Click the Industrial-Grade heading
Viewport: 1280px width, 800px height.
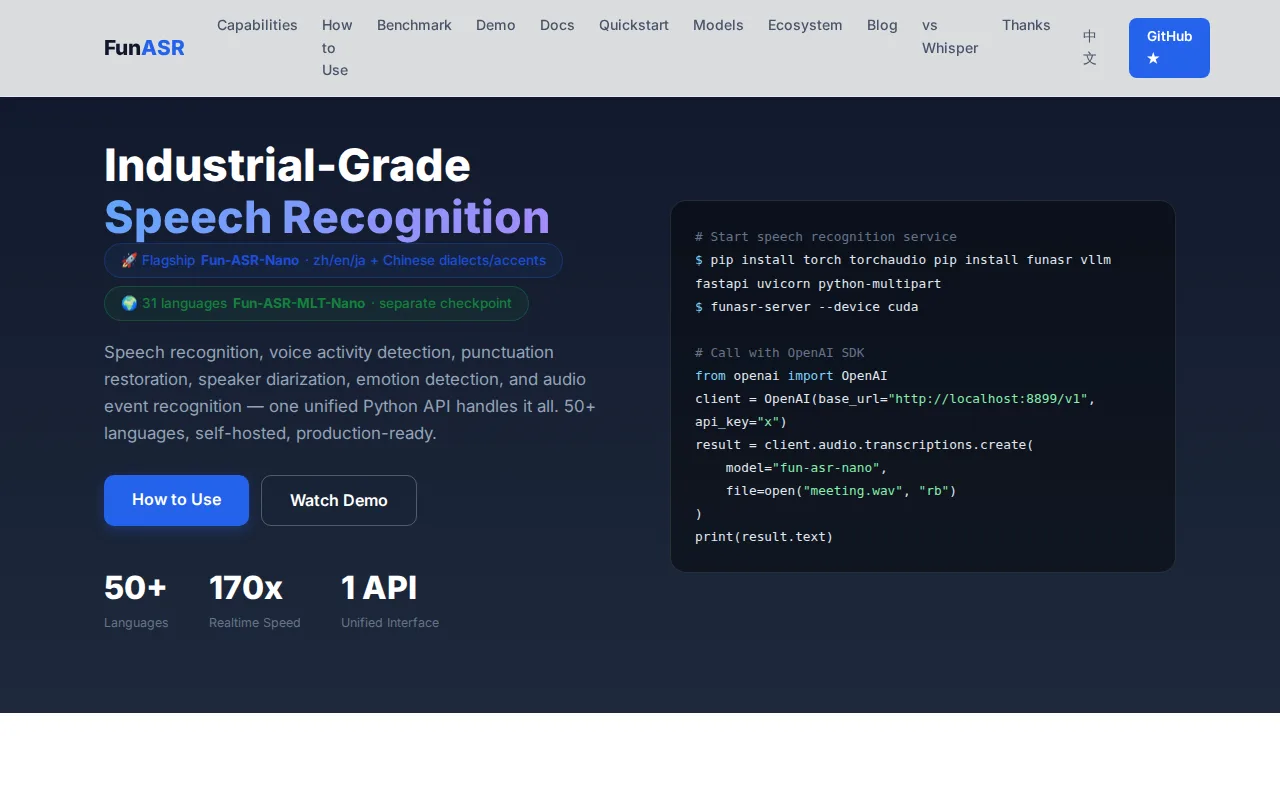(x=287, y=166)
